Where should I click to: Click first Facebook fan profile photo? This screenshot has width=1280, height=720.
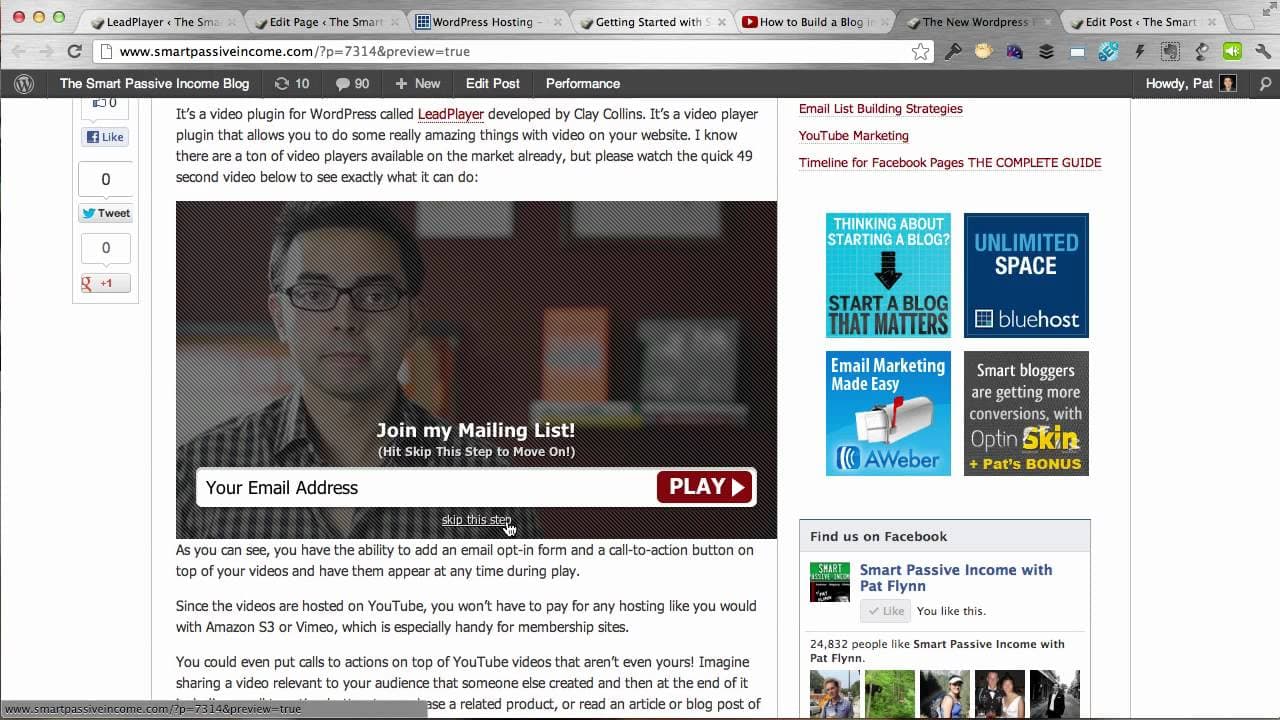[835, 694]
